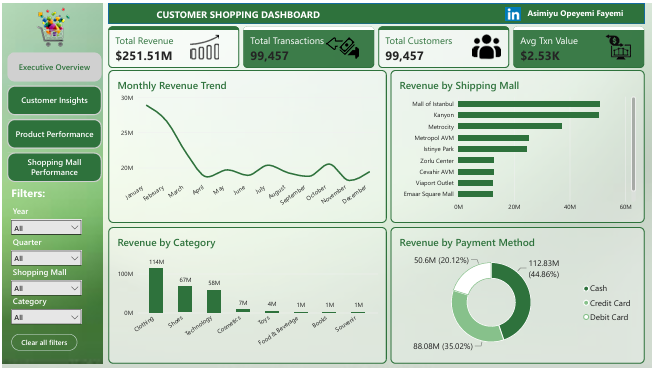Select the Zorlu Center bar
652x370 pixels.
[x=476, y=160]
